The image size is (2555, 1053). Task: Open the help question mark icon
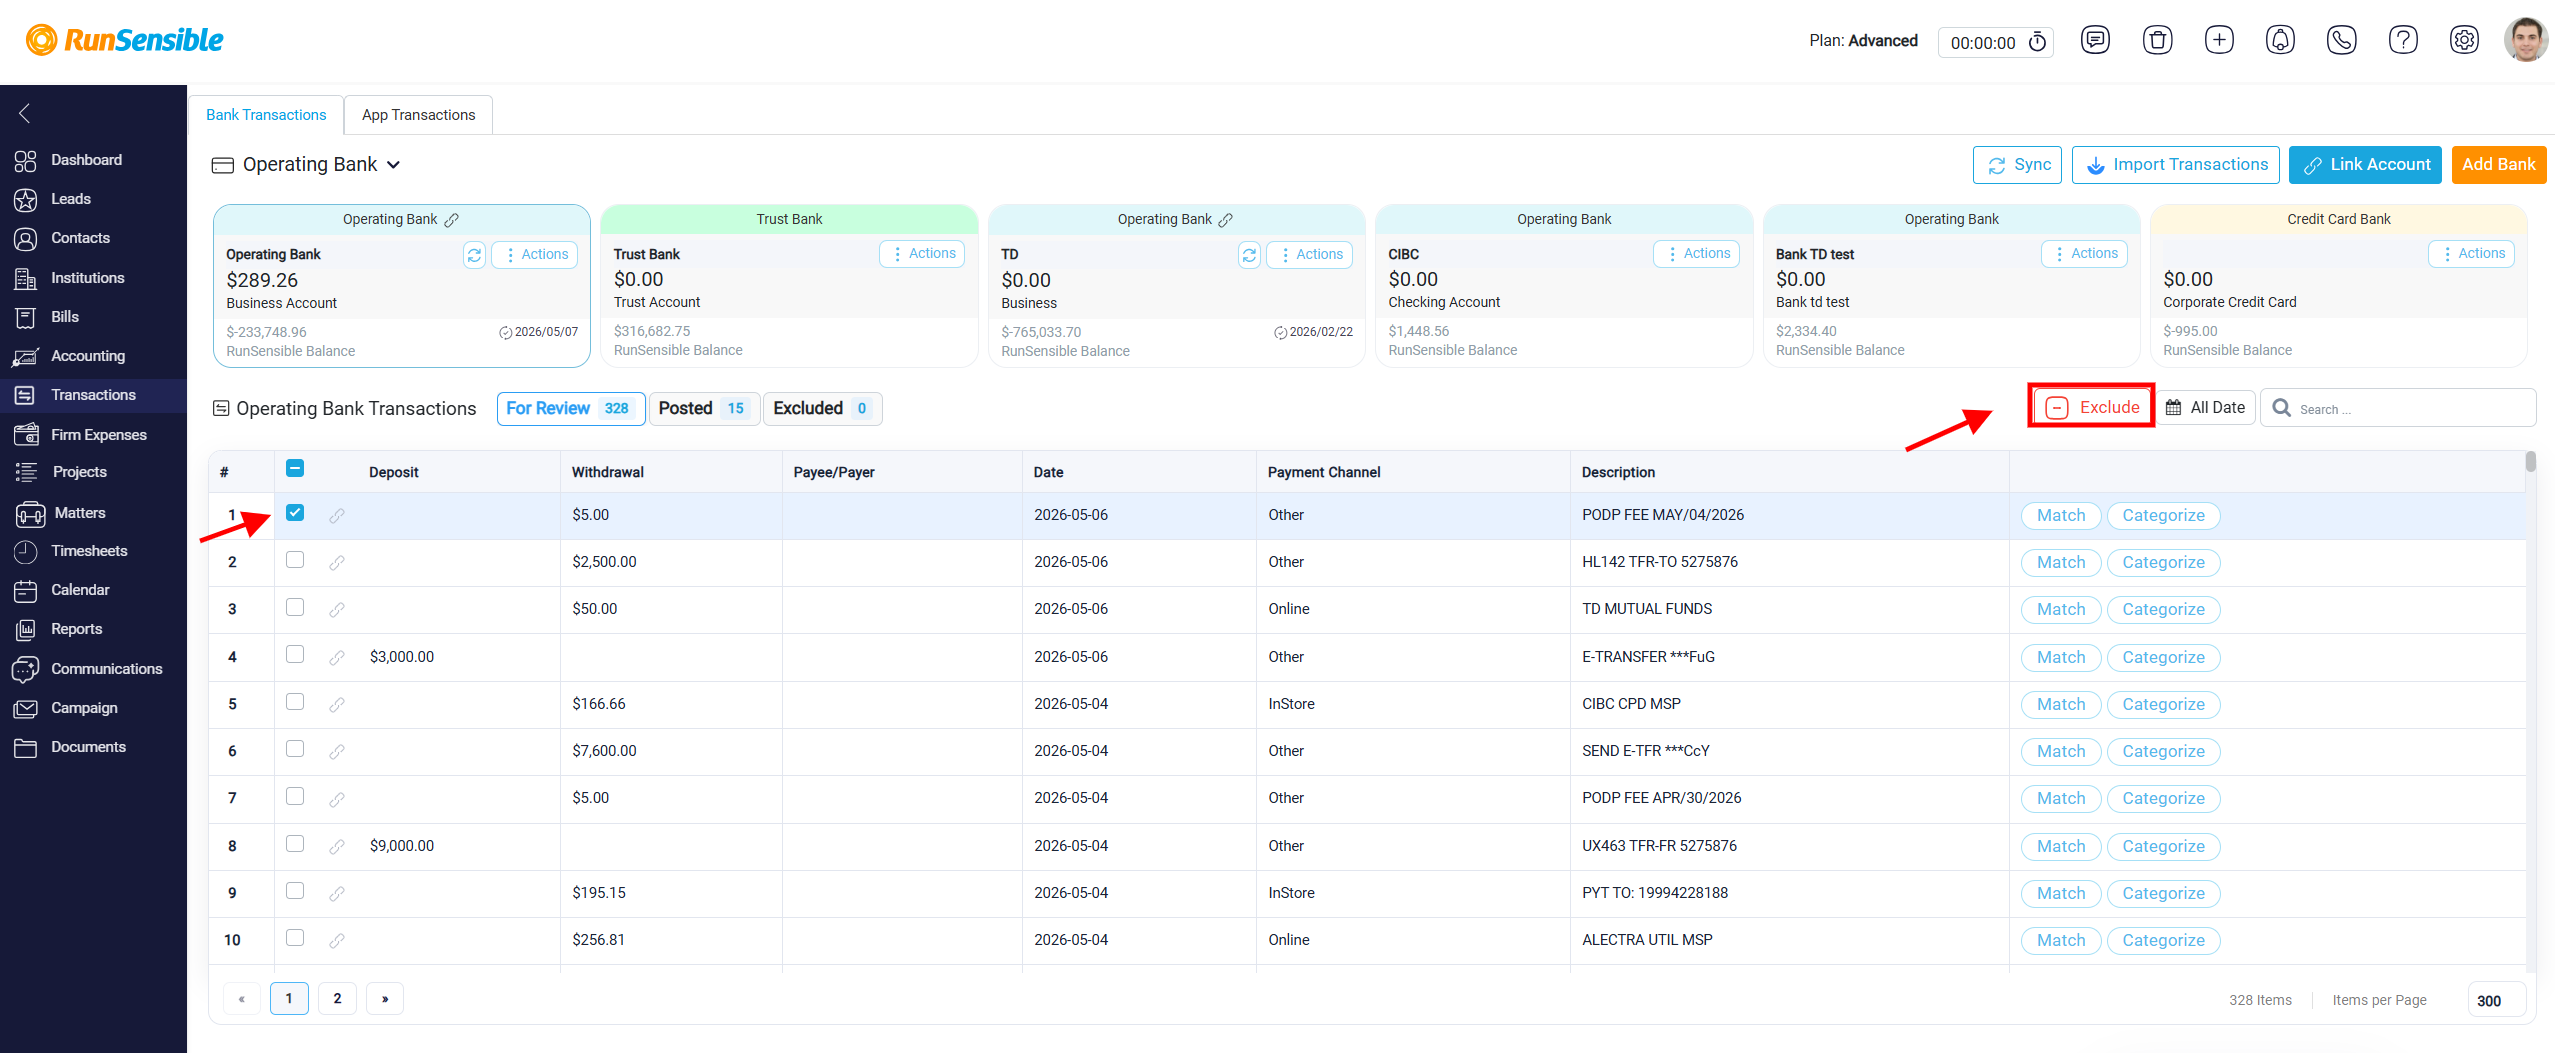[x=2403, y=40]
